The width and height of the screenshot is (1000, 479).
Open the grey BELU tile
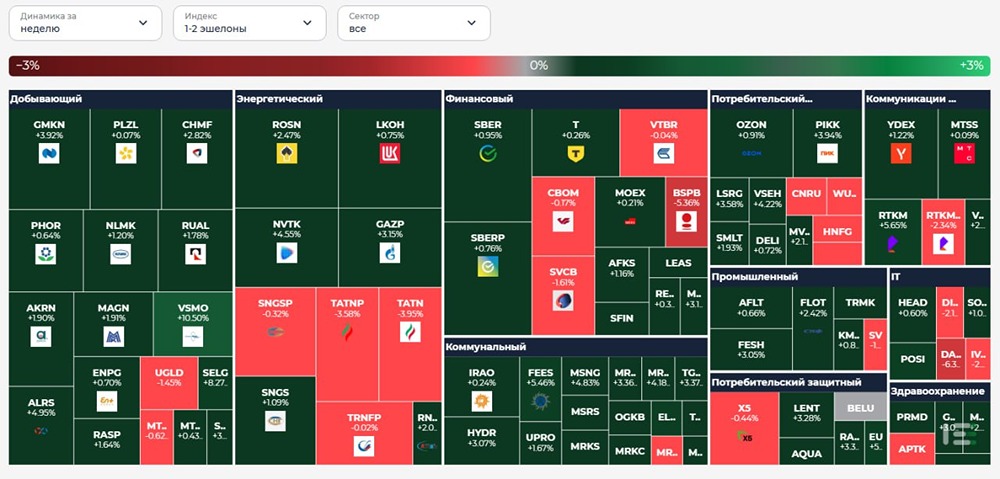861,407
